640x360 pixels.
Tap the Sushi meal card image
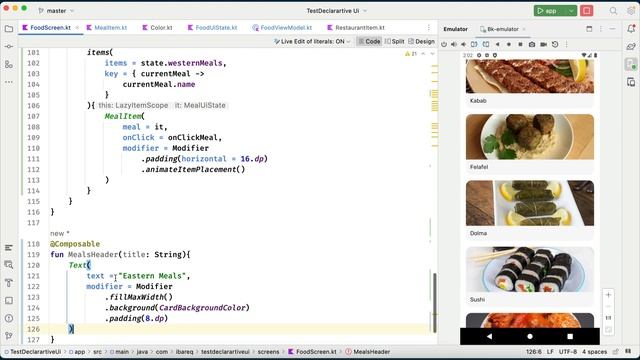[530, 269]
